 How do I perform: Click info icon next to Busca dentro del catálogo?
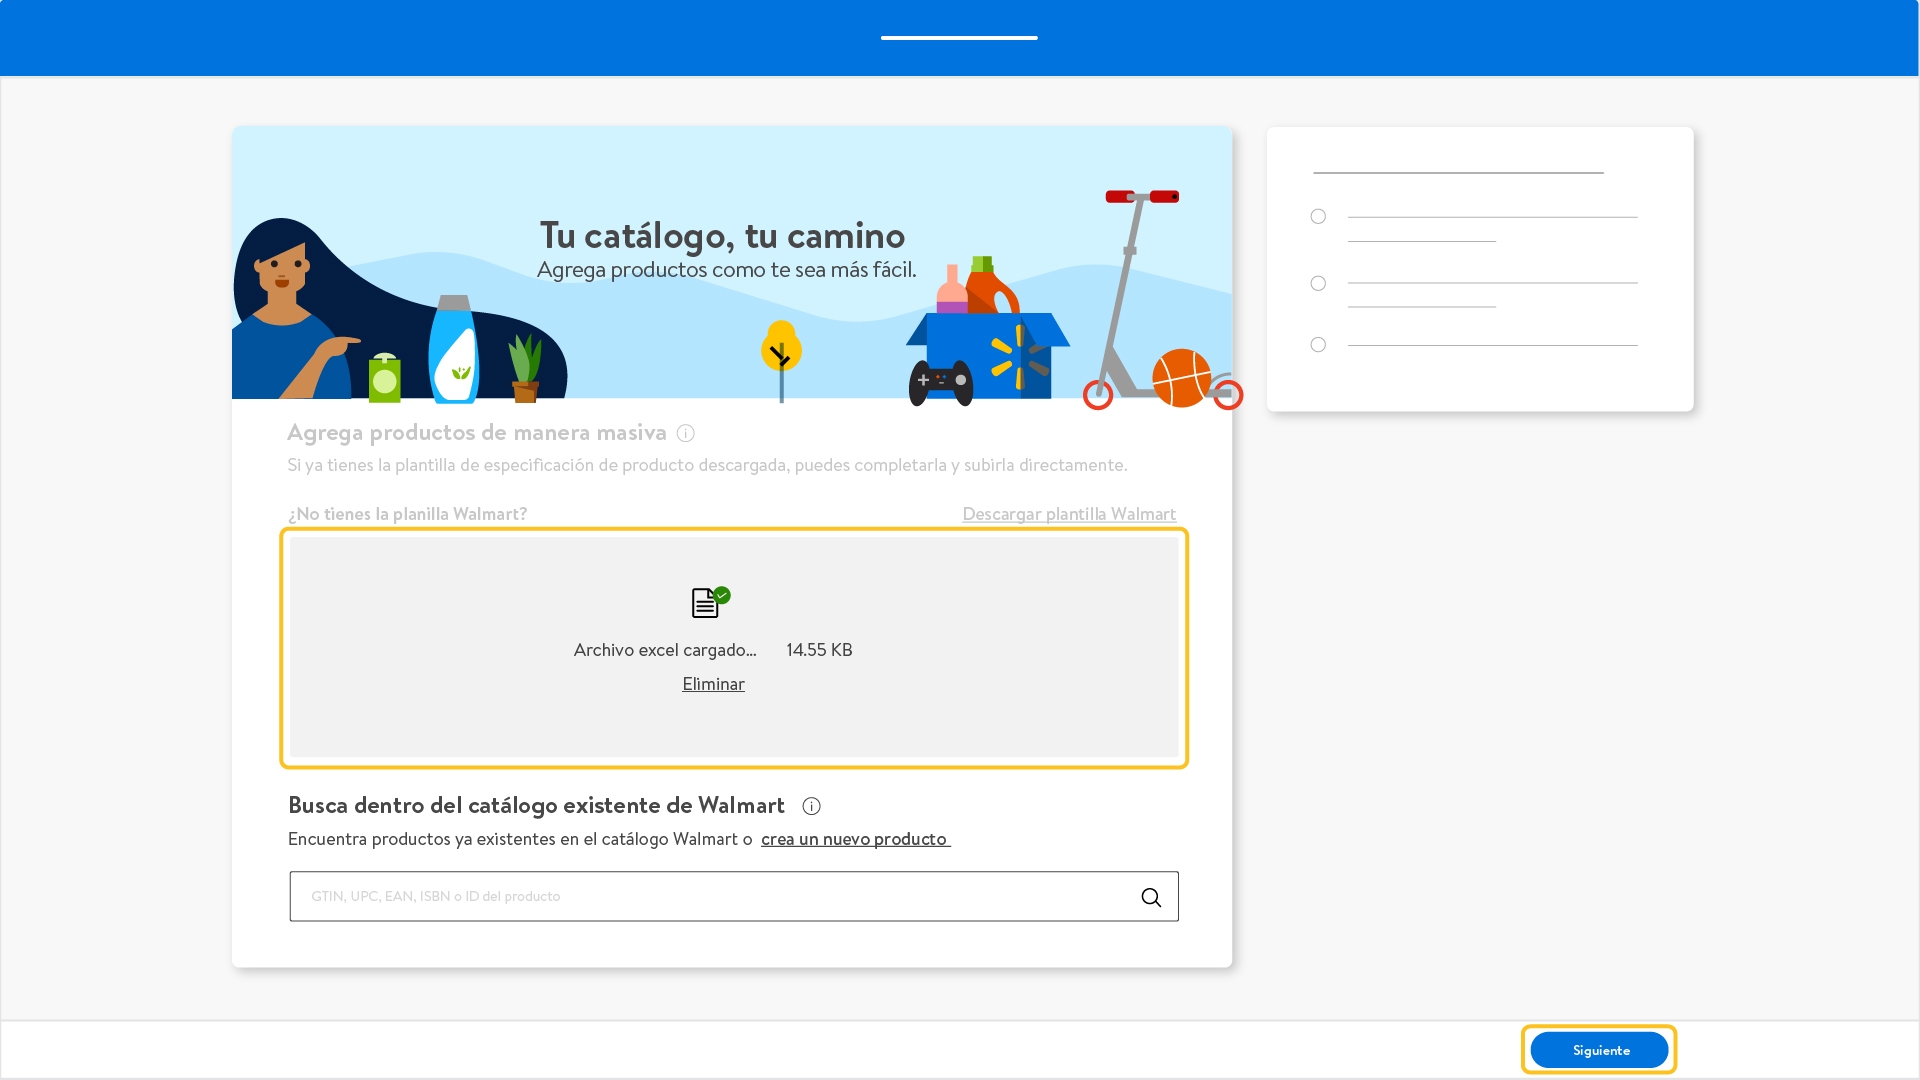point(811,806)
